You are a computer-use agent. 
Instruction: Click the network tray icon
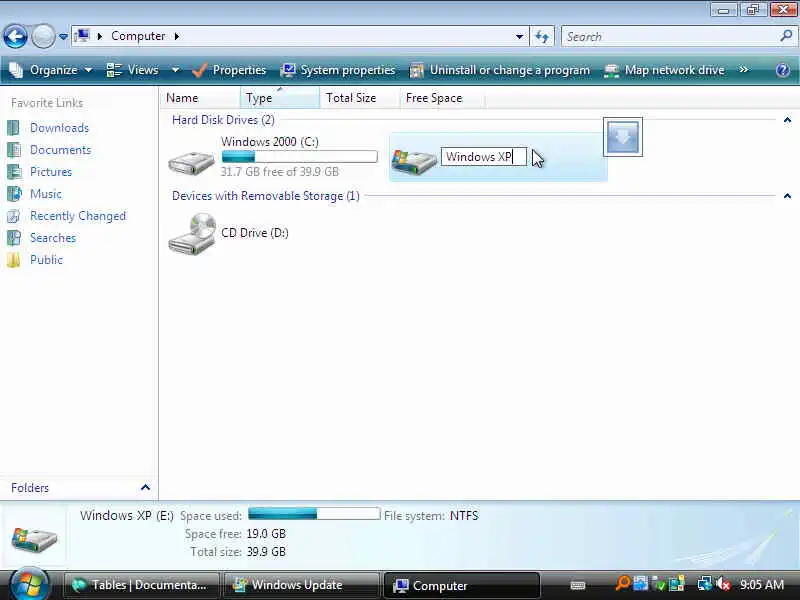tap(705, 584)
